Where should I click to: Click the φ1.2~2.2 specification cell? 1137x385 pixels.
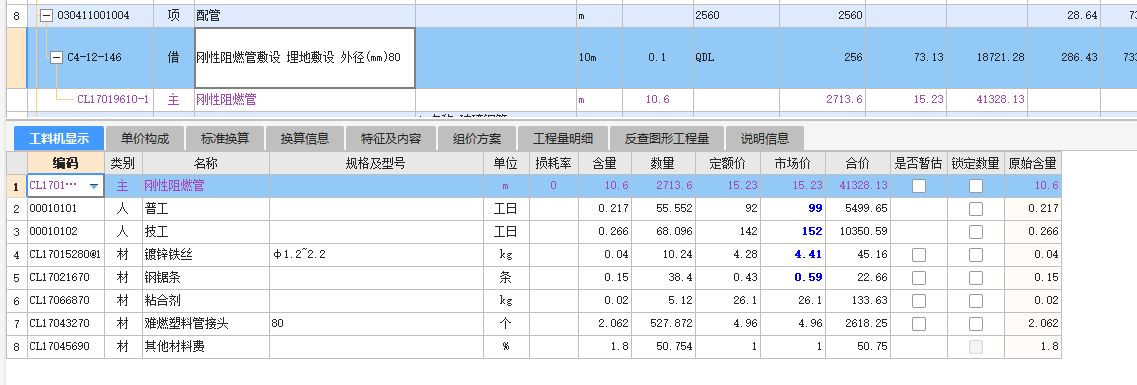pyautogui.click(x=376, y=254)
